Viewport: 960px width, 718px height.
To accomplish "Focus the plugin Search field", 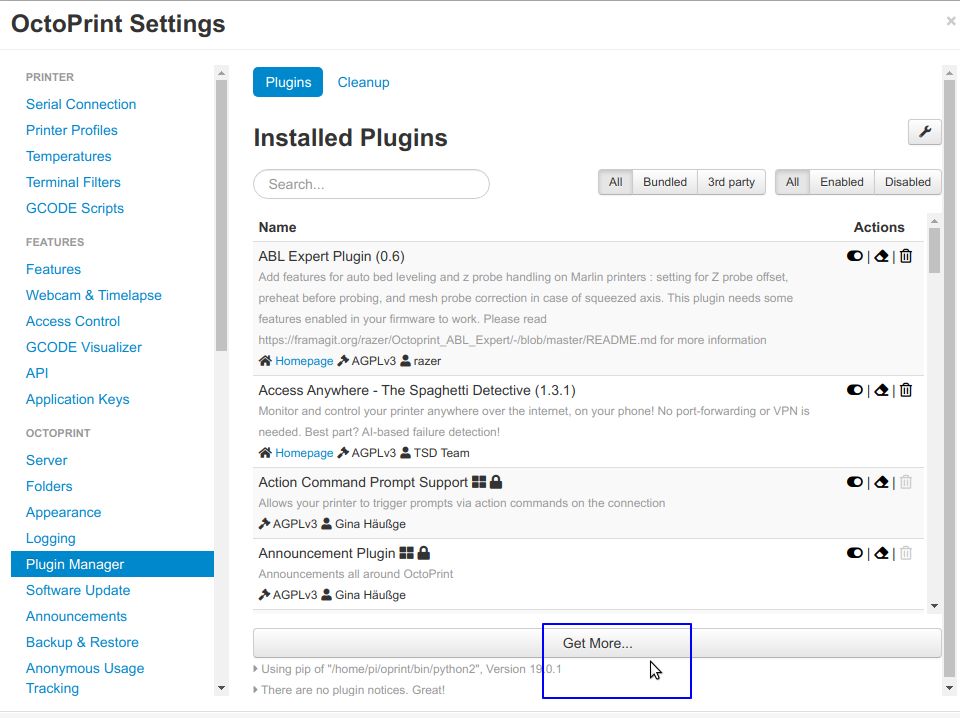I will 371,184.
